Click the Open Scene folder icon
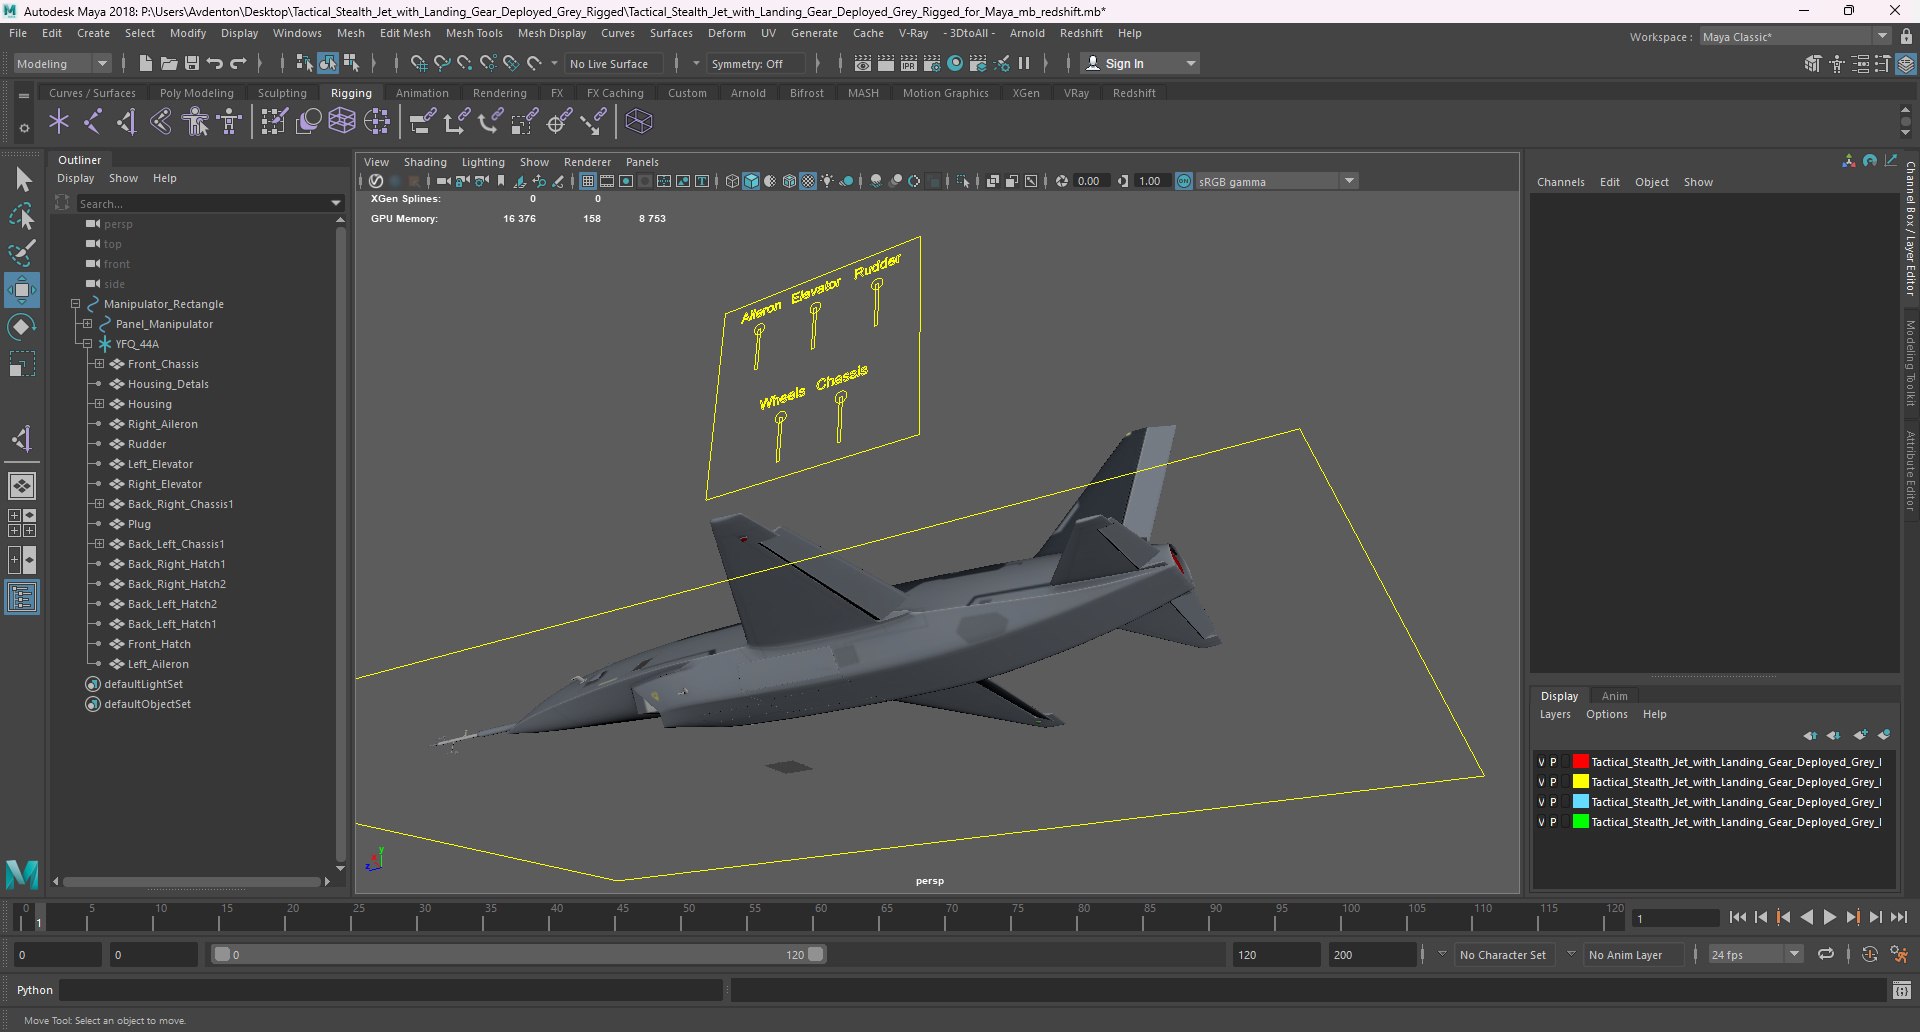The height and width of the screenshot is (1032, 1920). point(169,63)
